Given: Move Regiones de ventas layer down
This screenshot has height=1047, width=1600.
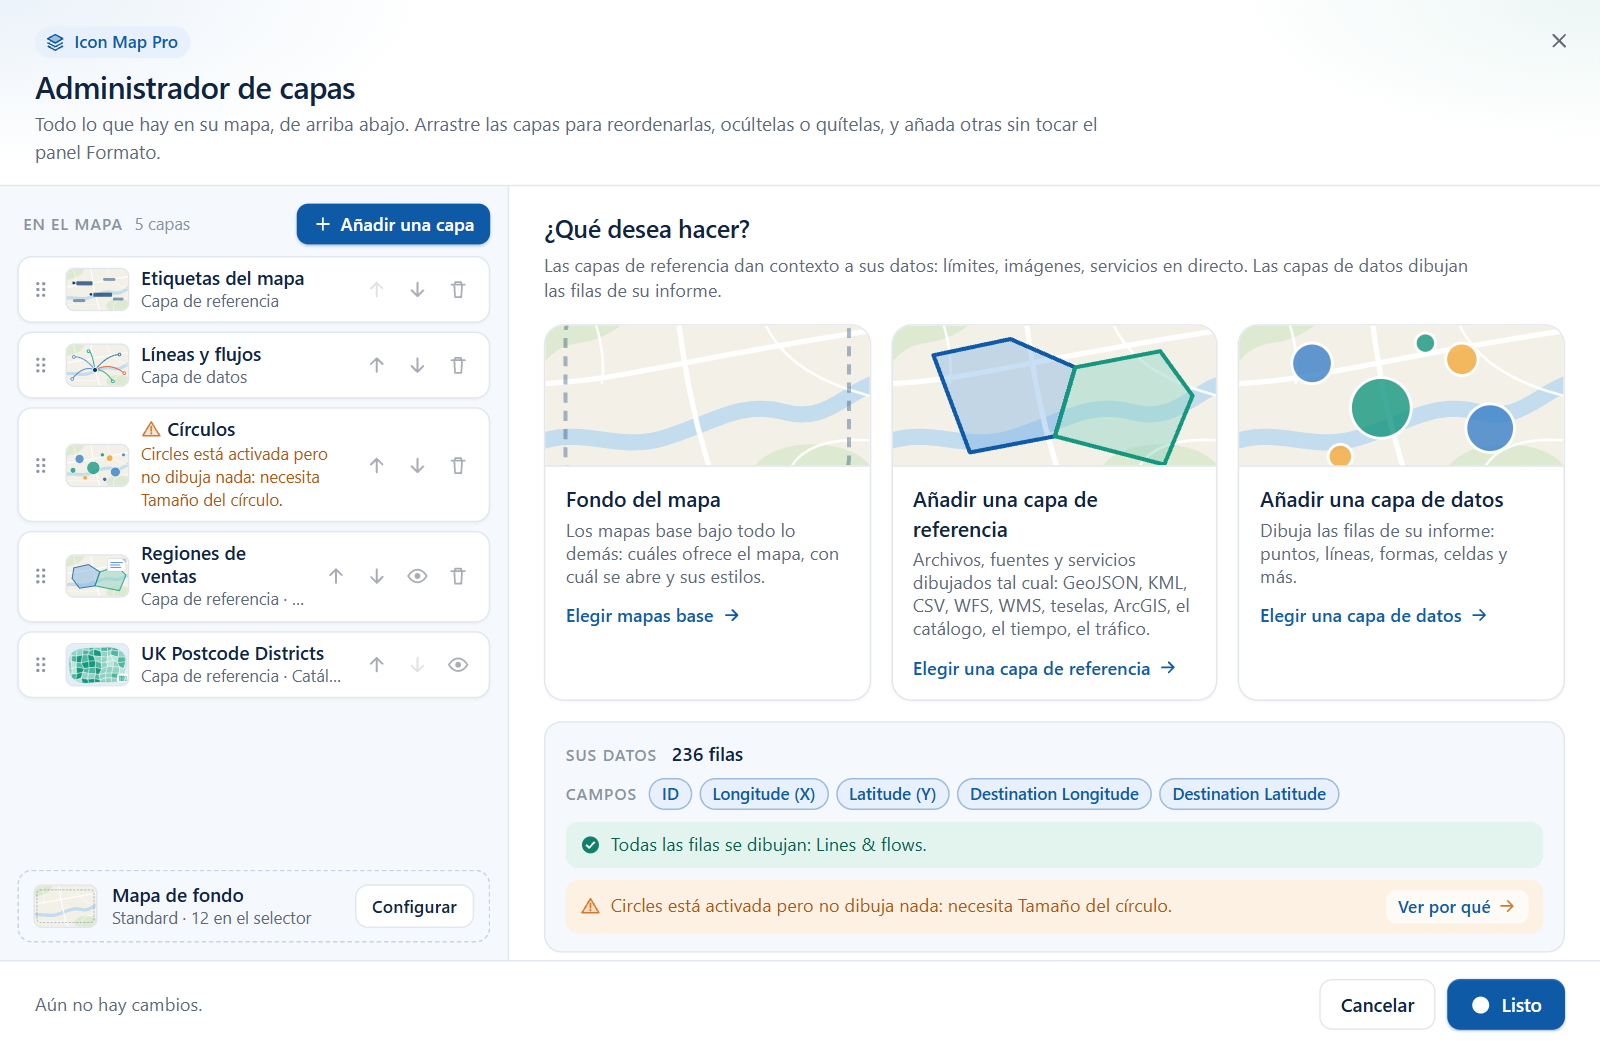Looking at the screenshot, I should tap(377, 576).
